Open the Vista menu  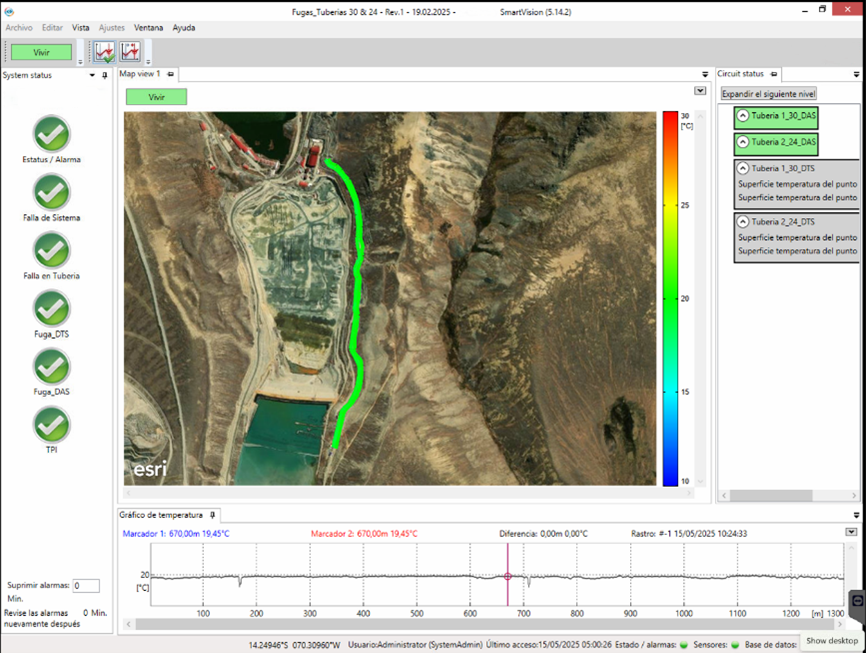pos(80,28)
